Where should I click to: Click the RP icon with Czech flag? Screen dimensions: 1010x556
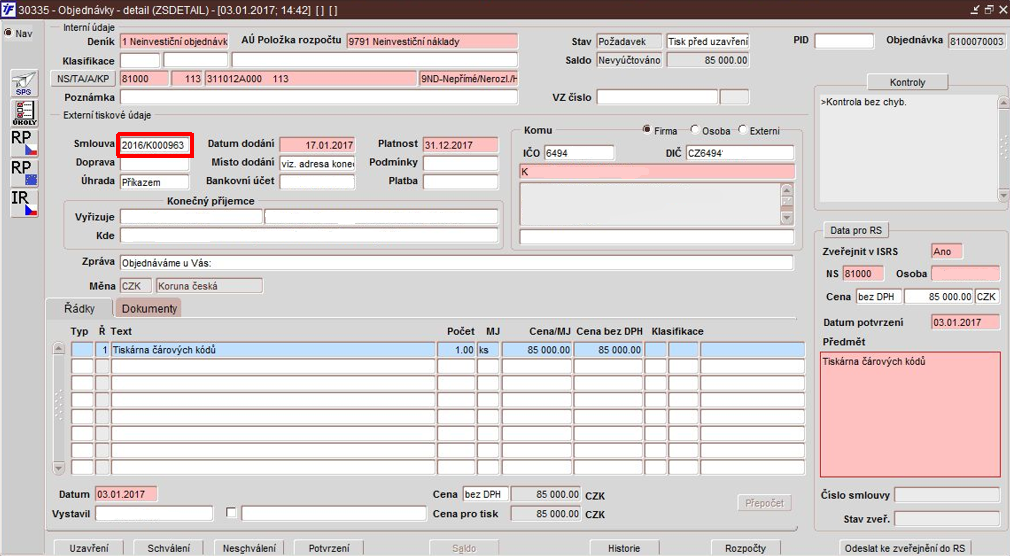tap(24, 142)
